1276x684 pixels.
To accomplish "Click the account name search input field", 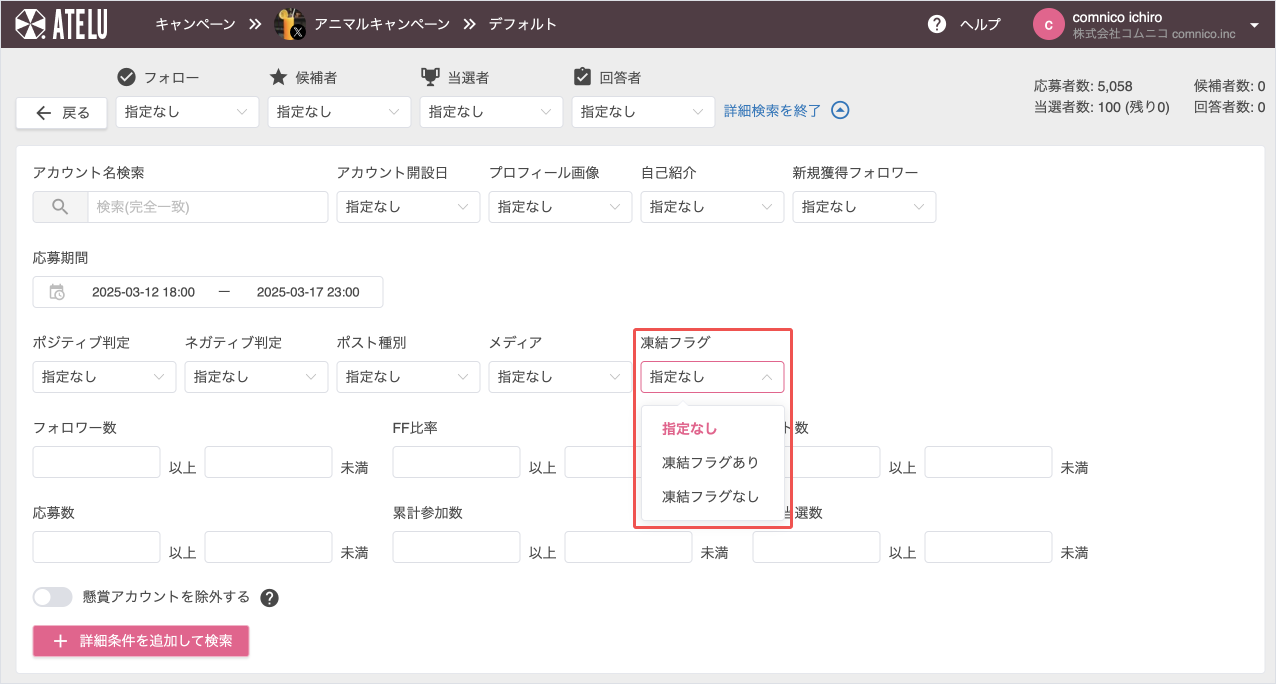I will [207, 207].
